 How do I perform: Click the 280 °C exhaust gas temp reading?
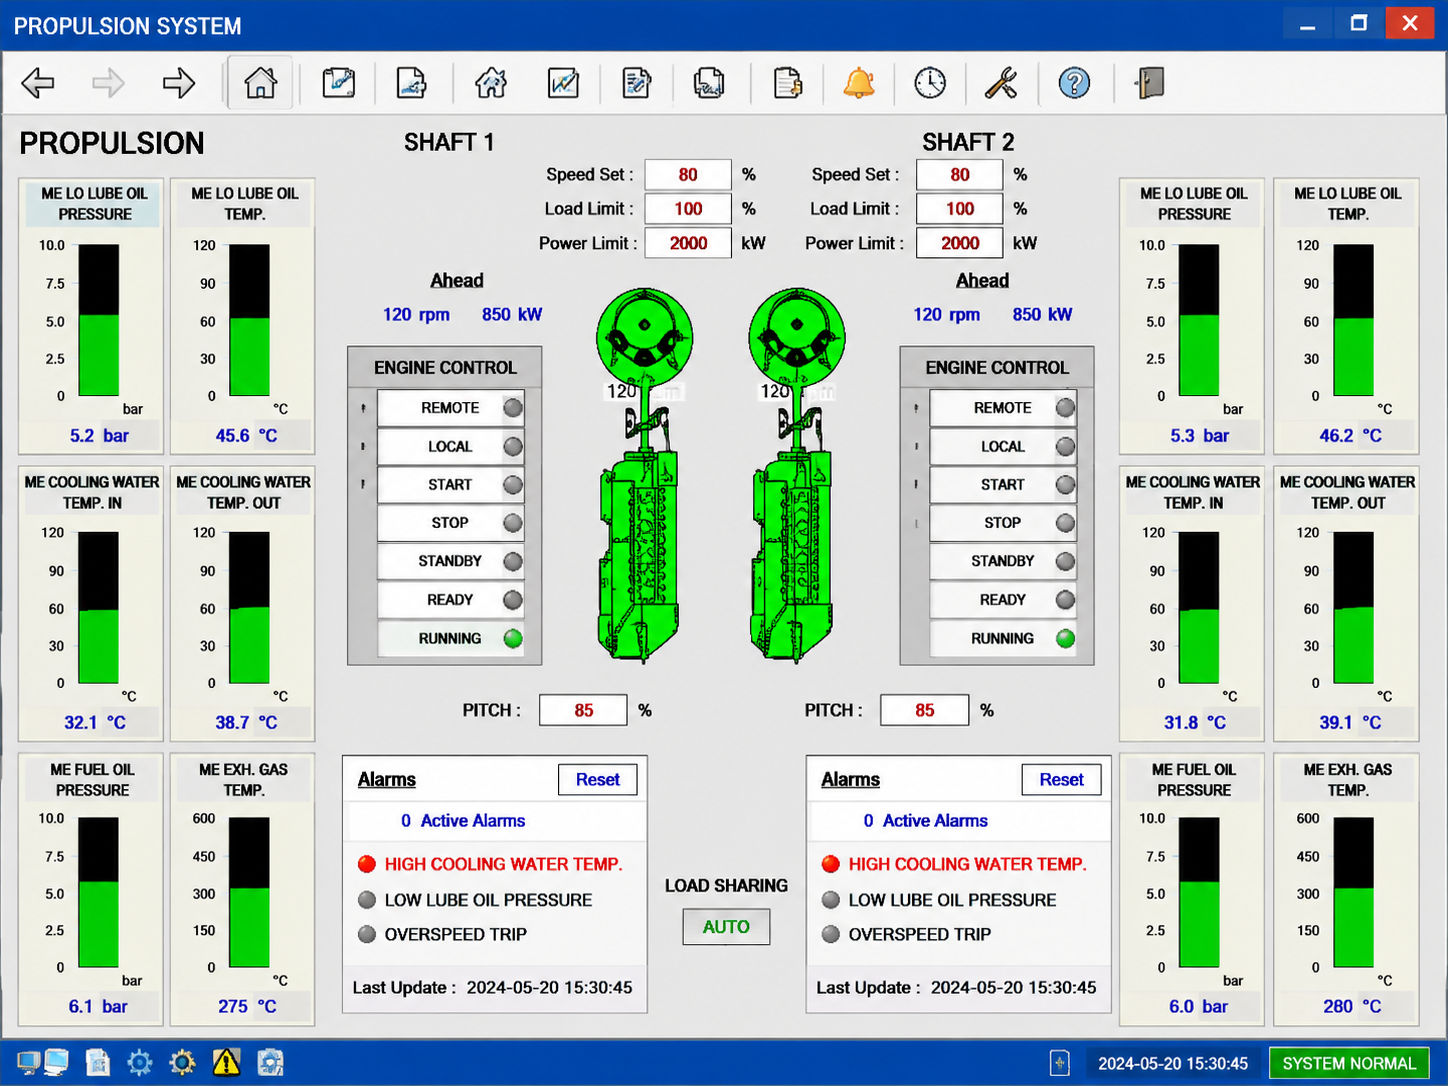coord(1352,1007)
